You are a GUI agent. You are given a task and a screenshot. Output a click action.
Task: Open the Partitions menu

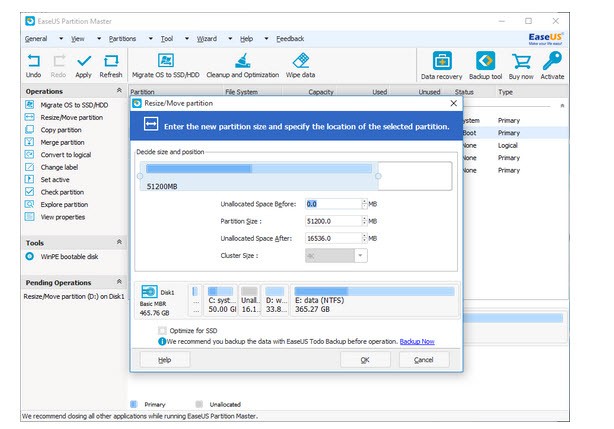click(123, 39)
